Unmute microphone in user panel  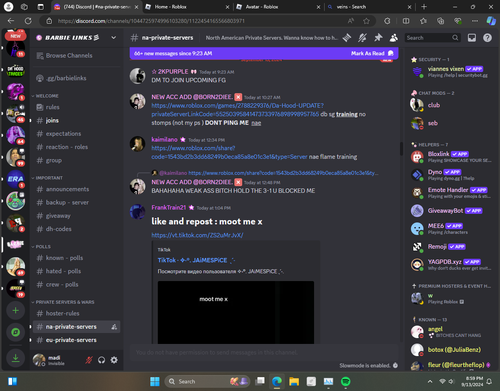[x=89, y=360]
